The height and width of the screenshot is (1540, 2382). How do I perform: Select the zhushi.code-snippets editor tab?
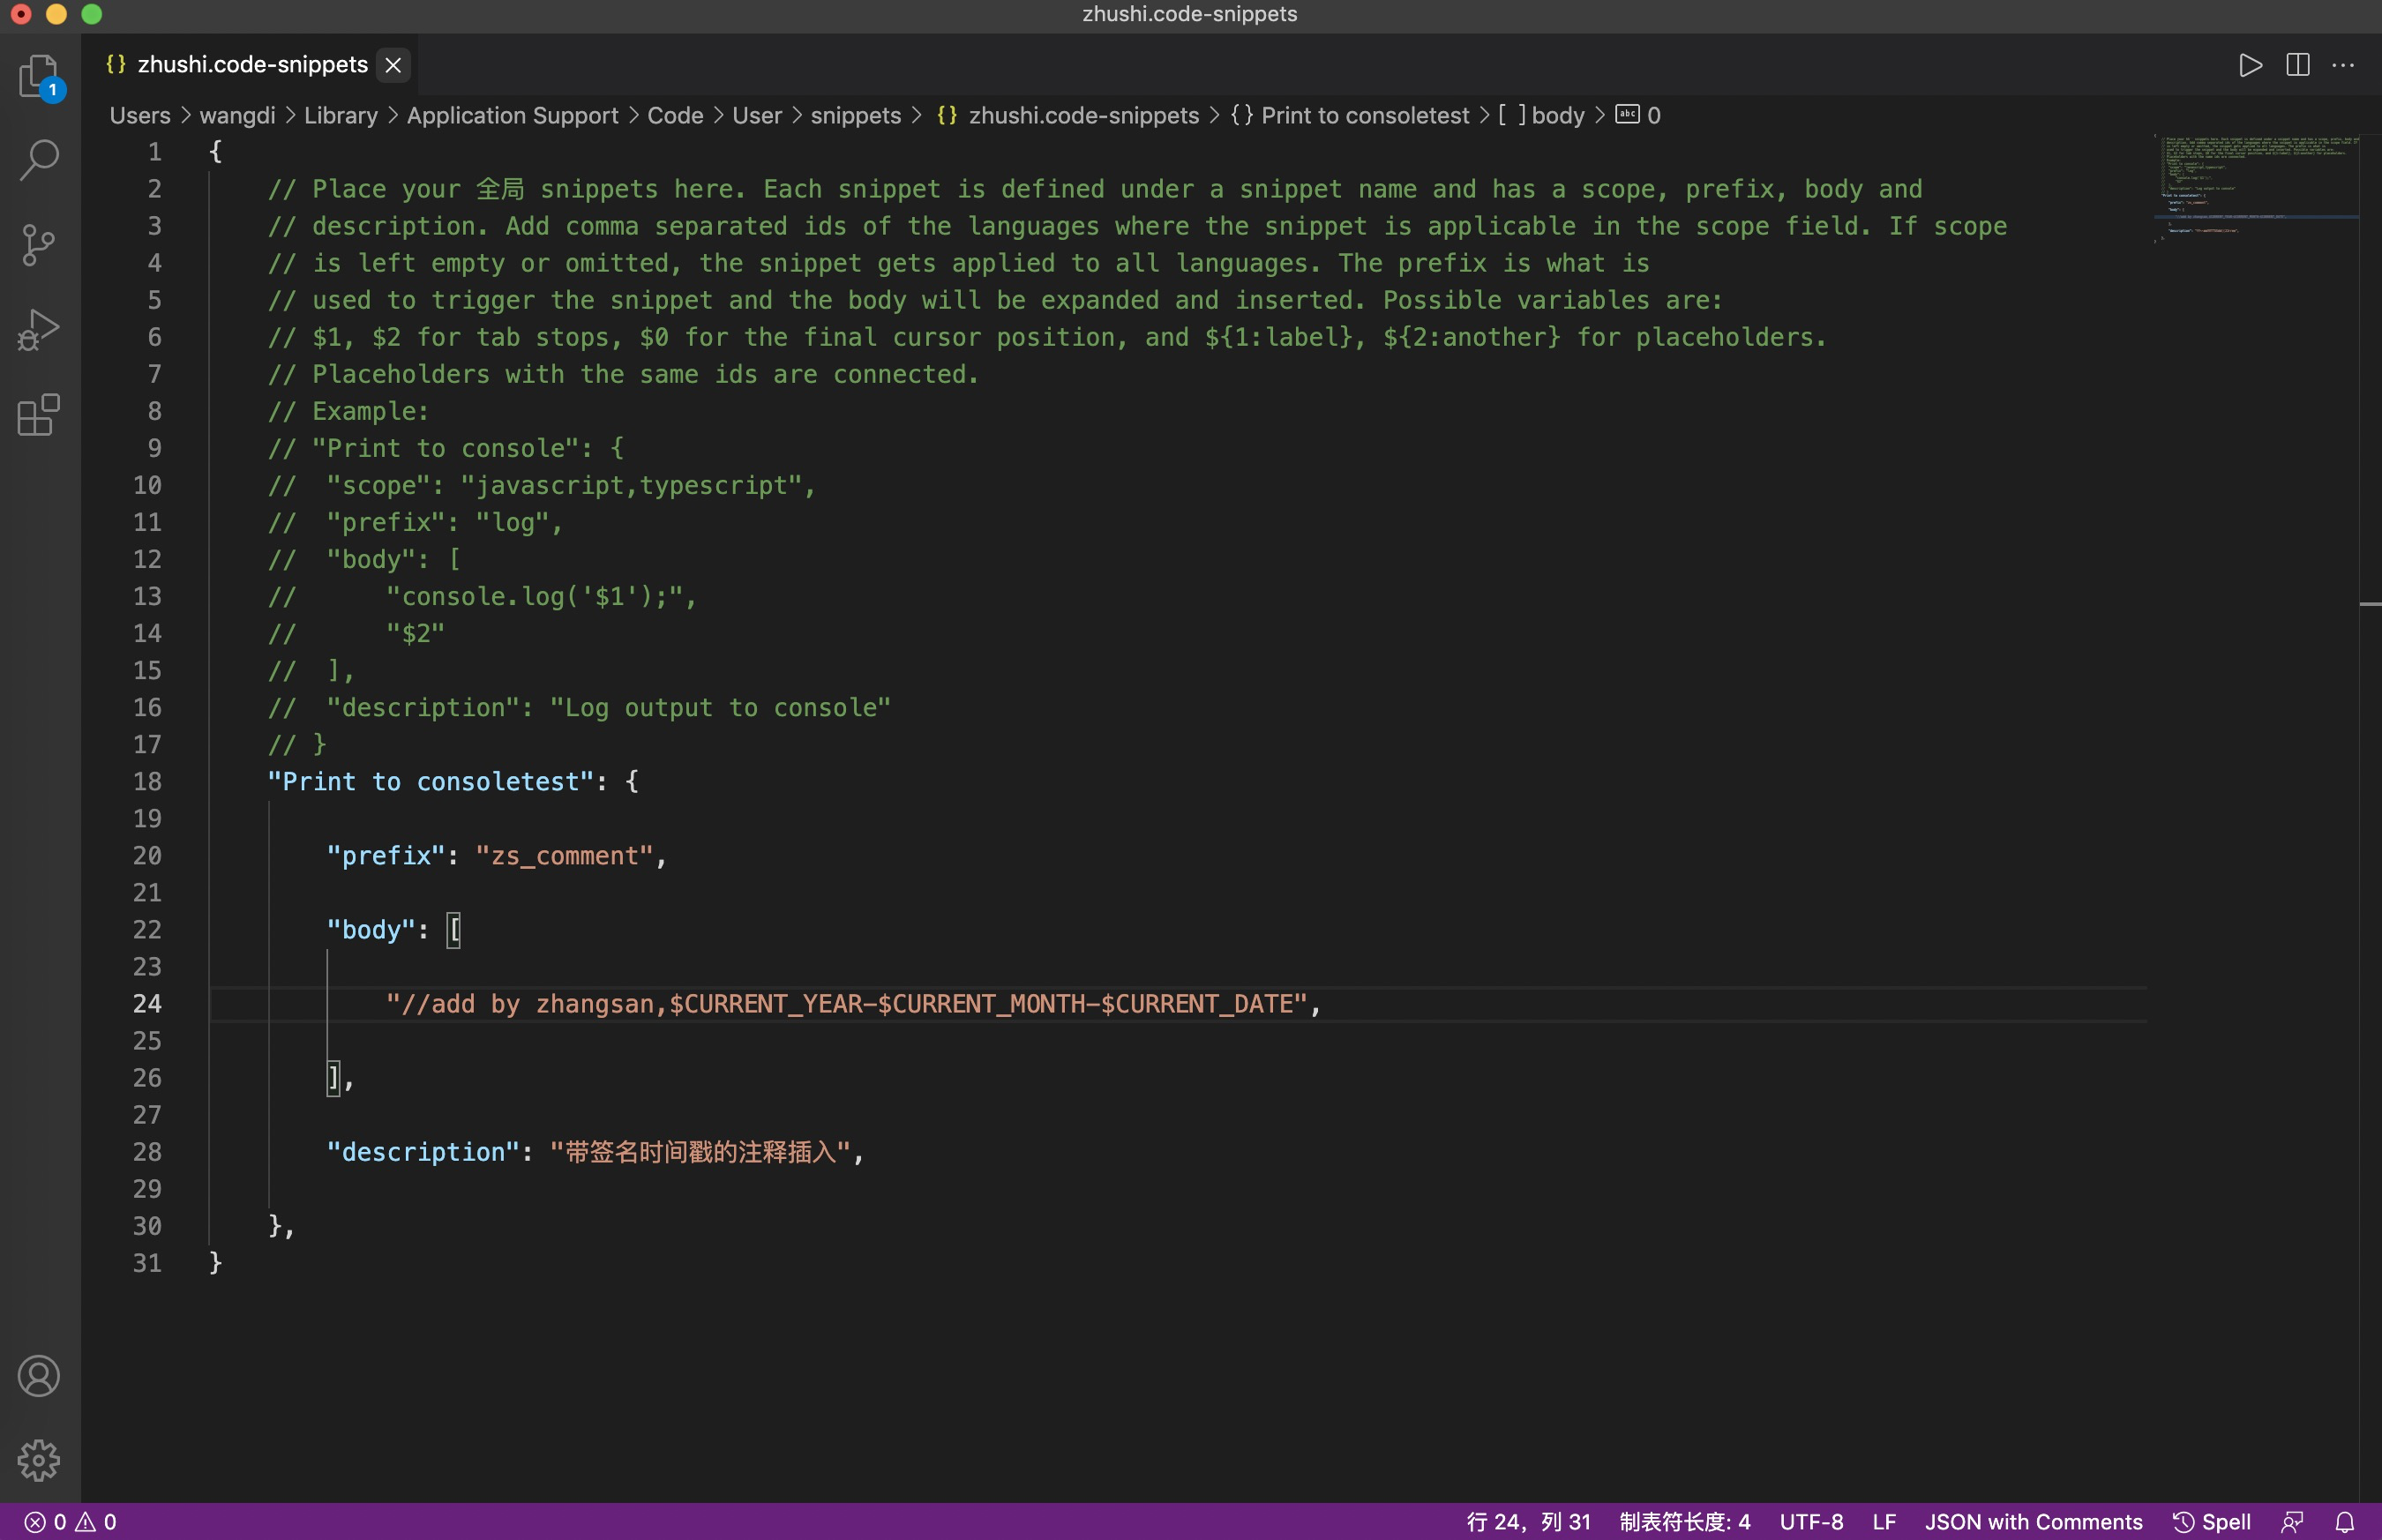[252, 65]
